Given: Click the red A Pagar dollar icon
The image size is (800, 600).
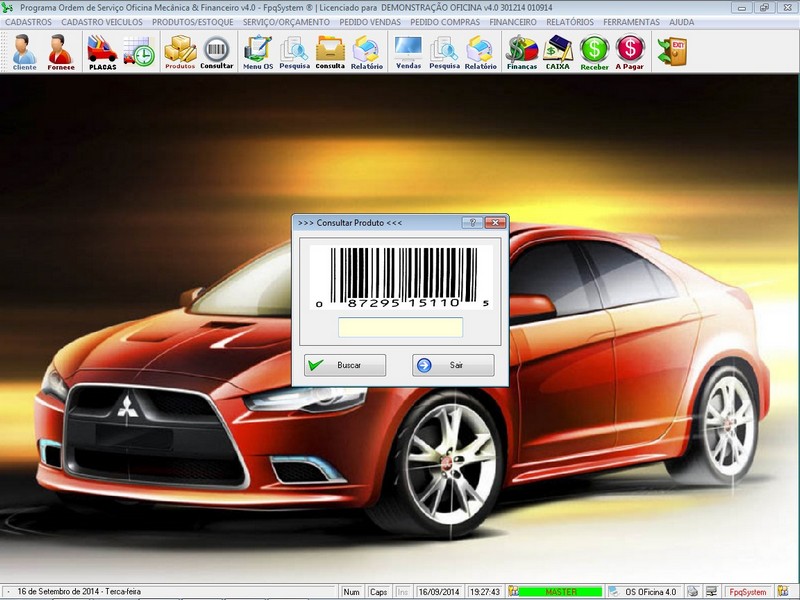Looking at the screenshot, I should (x=630, y=52).
